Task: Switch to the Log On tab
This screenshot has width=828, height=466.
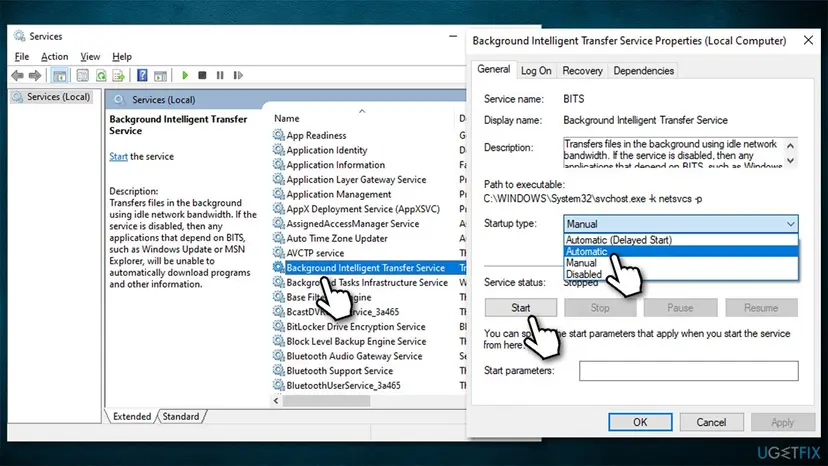Action: coord(536,71)
